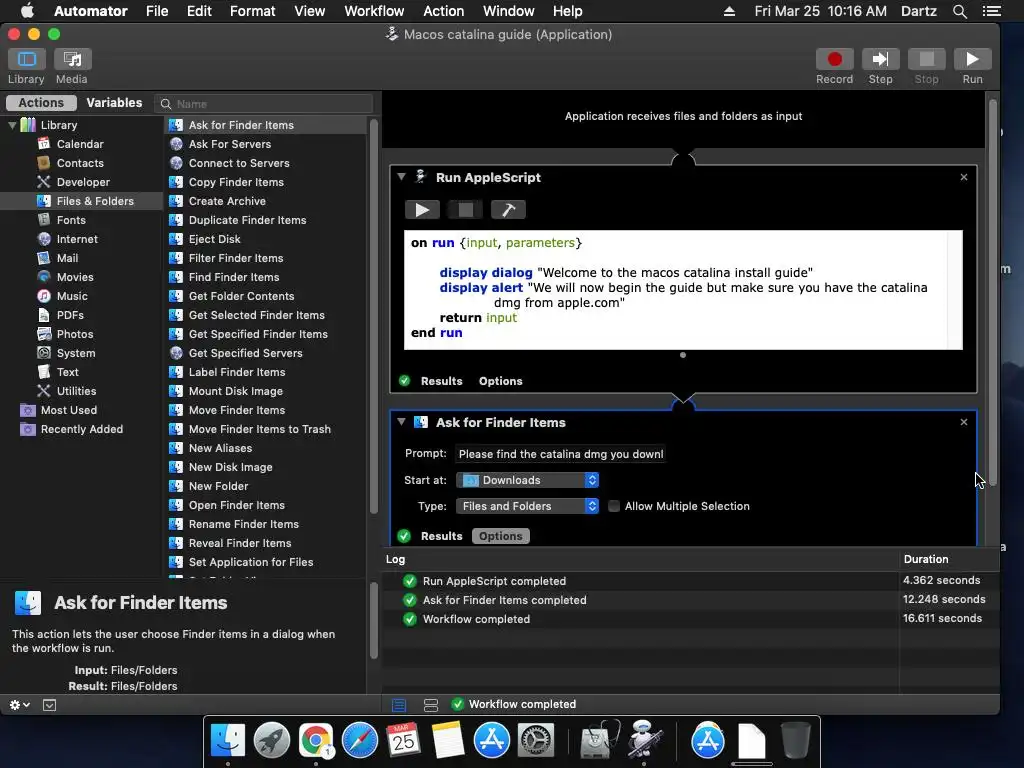Open Finder from the Dock
This screenshot has height=768, width=1024.
(227, 741)
